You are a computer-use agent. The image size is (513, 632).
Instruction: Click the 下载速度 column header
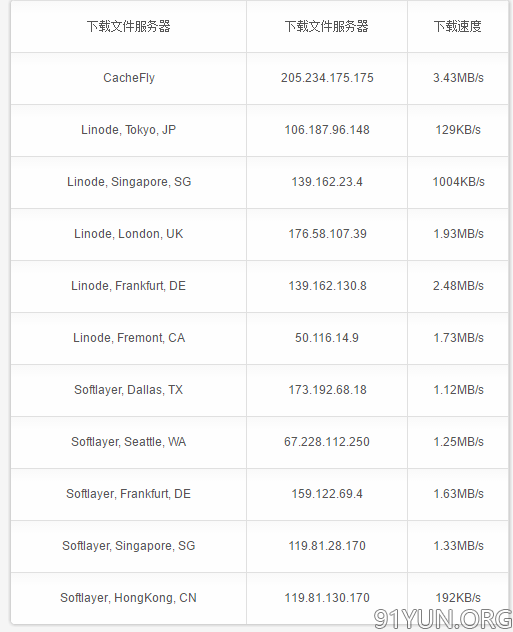[458, 26]
